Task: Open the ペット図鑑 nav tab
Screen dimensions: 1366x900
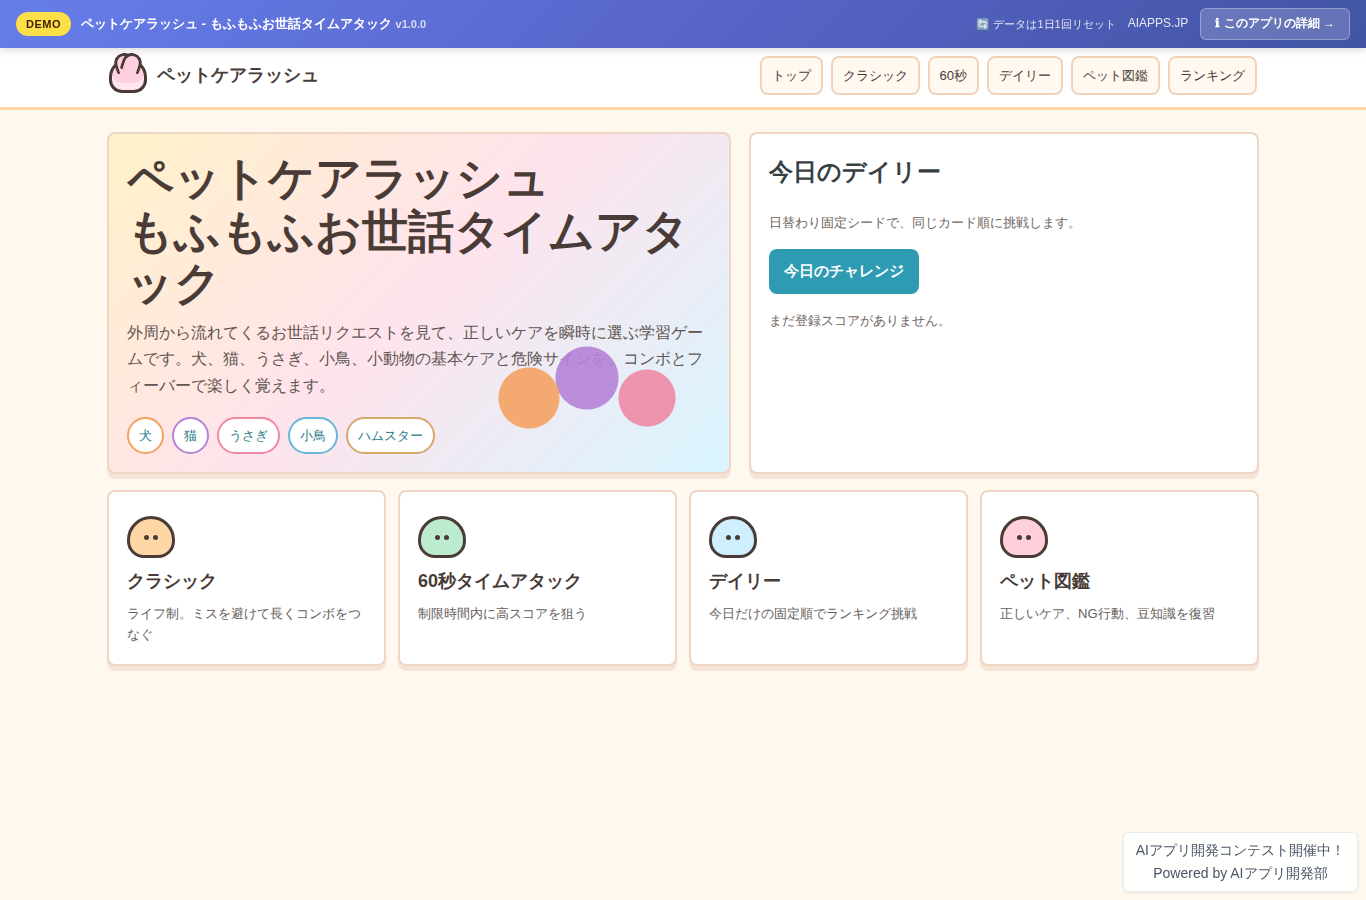Action: pos(1115,76)
